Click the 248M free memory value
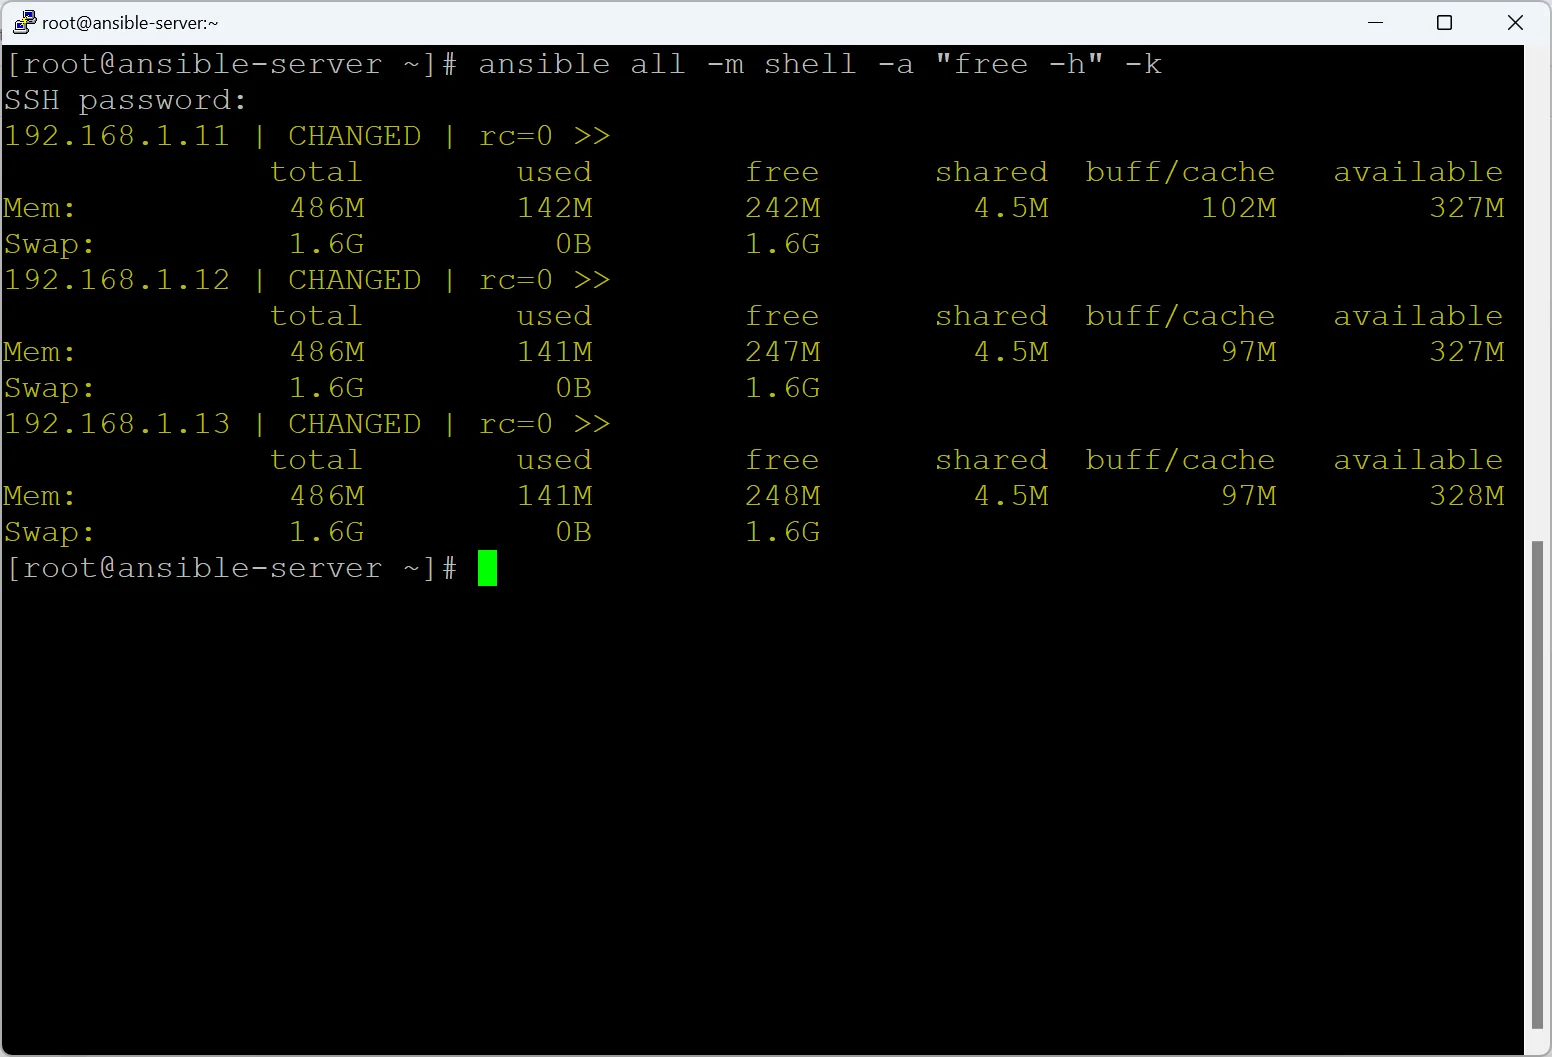Viewport: 1552px width, 1057px height. tap(782, 496)
